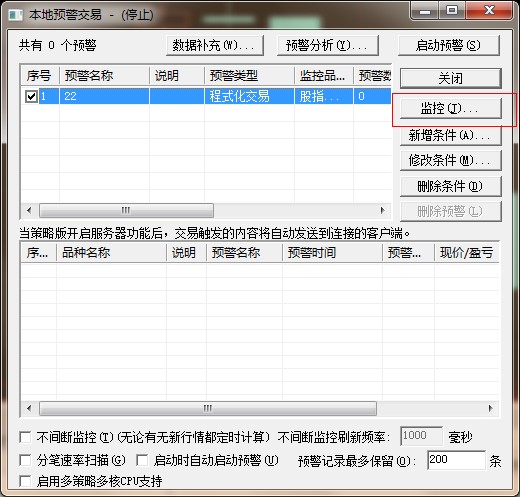Enable 启用多策略多核CPU支持 checkbox
Image resolution: width=520 pixels, height=497 pixels.
[x=25, y=481]
